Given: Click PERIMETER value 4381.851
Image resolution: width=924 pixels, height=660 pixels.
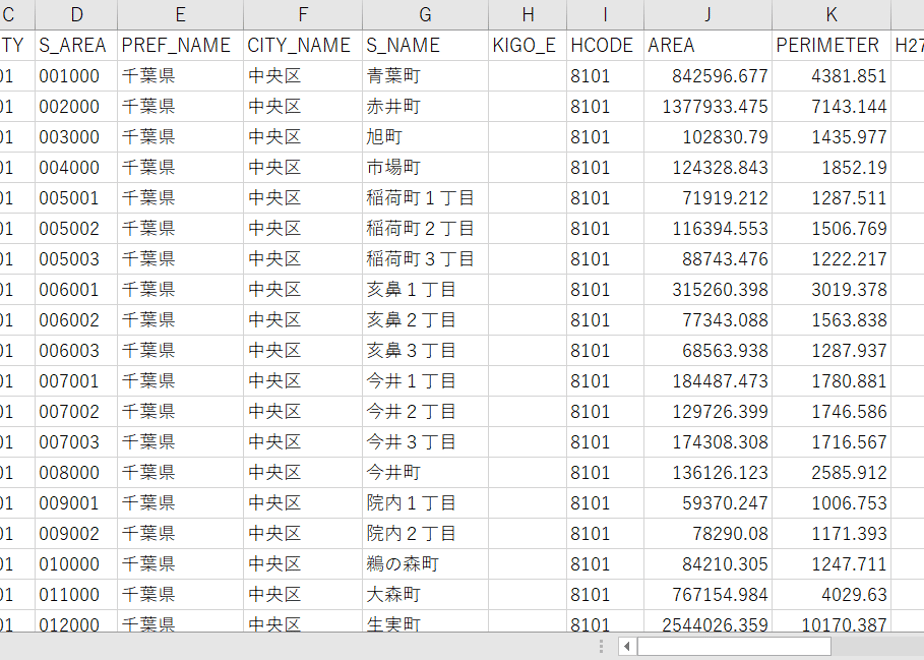Looking at the screenshot, I should click(831, 76).
